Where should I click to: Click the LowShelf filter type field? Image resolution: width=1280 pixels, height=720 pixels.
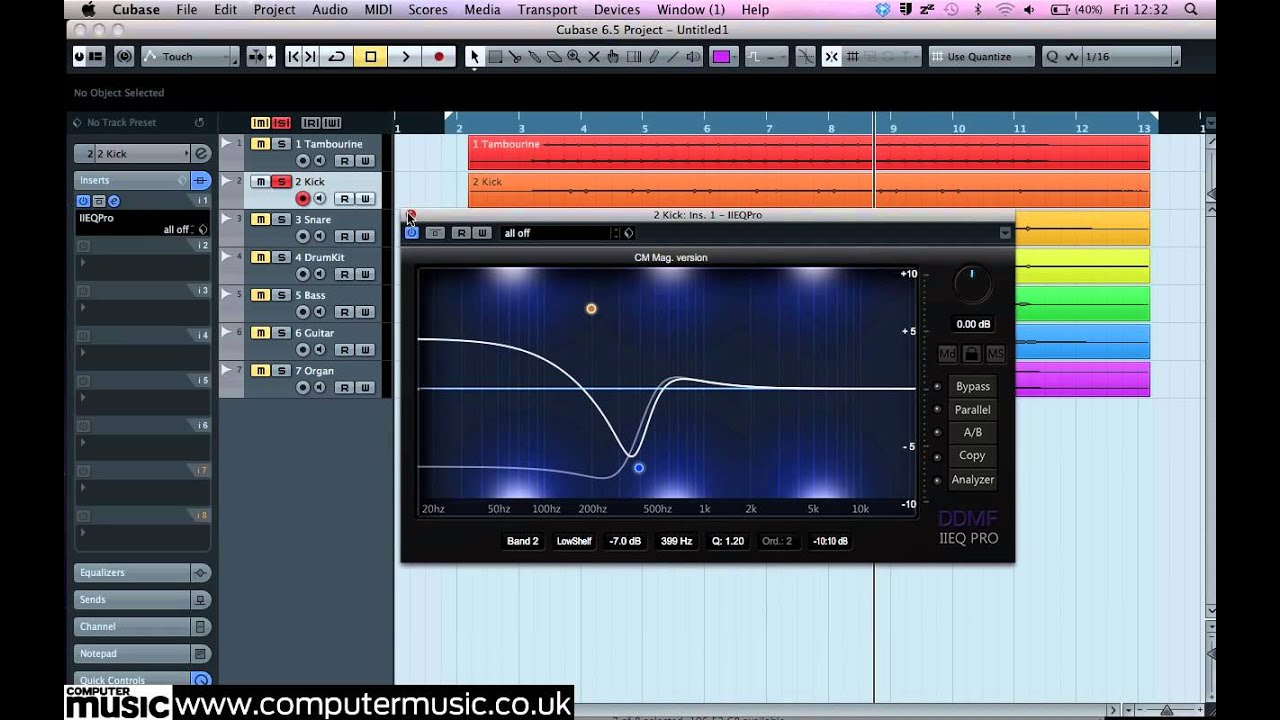(574, 541)
